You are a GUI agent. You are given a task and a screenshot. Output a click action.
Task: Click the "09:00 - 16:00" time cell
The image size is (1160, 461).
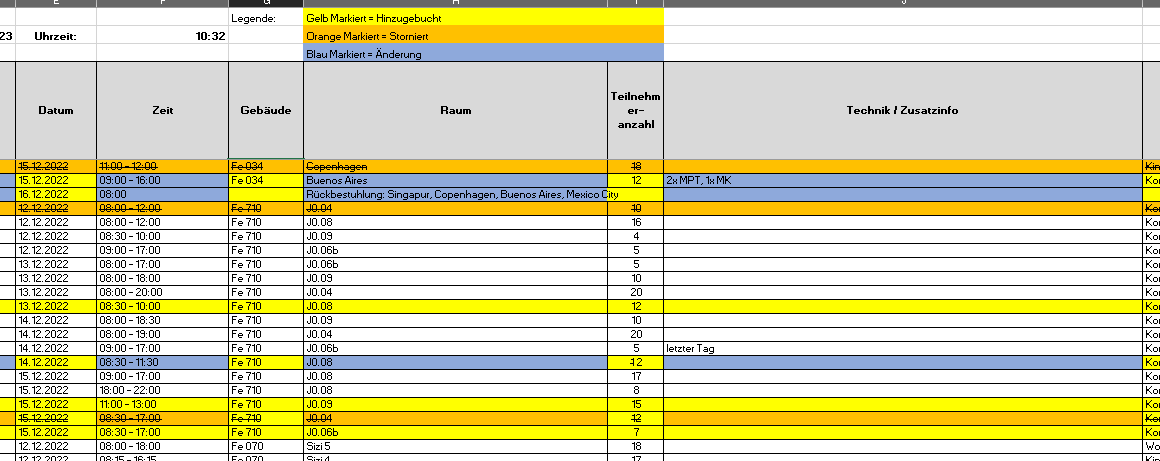(162, 180)
